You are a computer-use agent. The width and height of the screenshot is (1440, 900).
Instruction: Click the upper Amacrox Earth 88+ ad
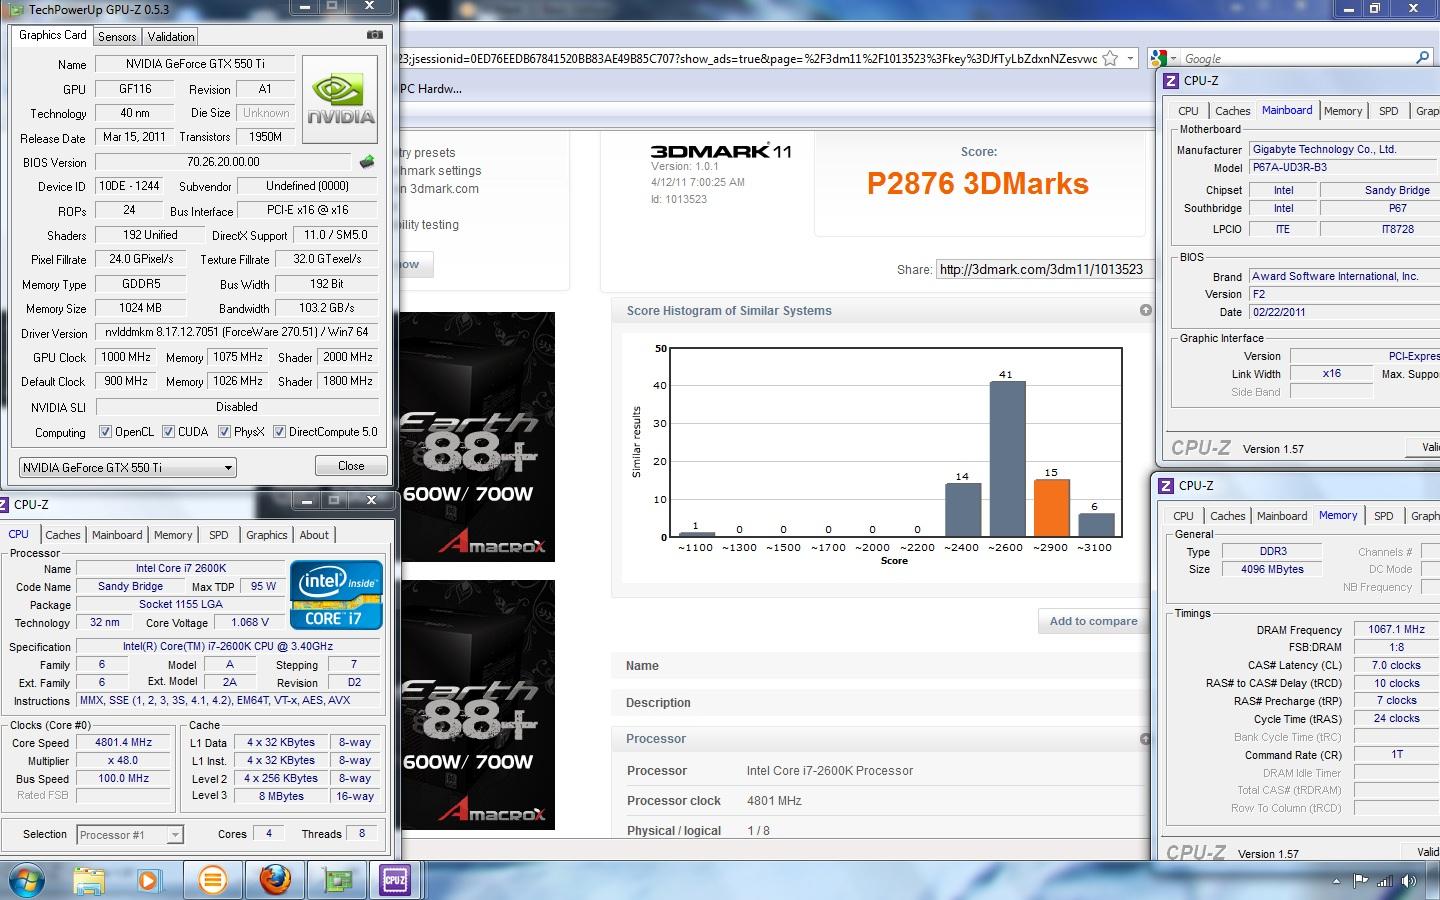477,437
